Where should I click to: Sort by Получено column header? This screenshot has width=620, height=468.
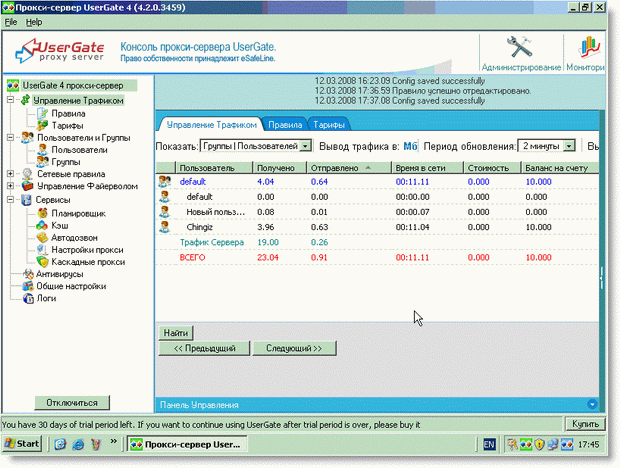coord(280,168)
